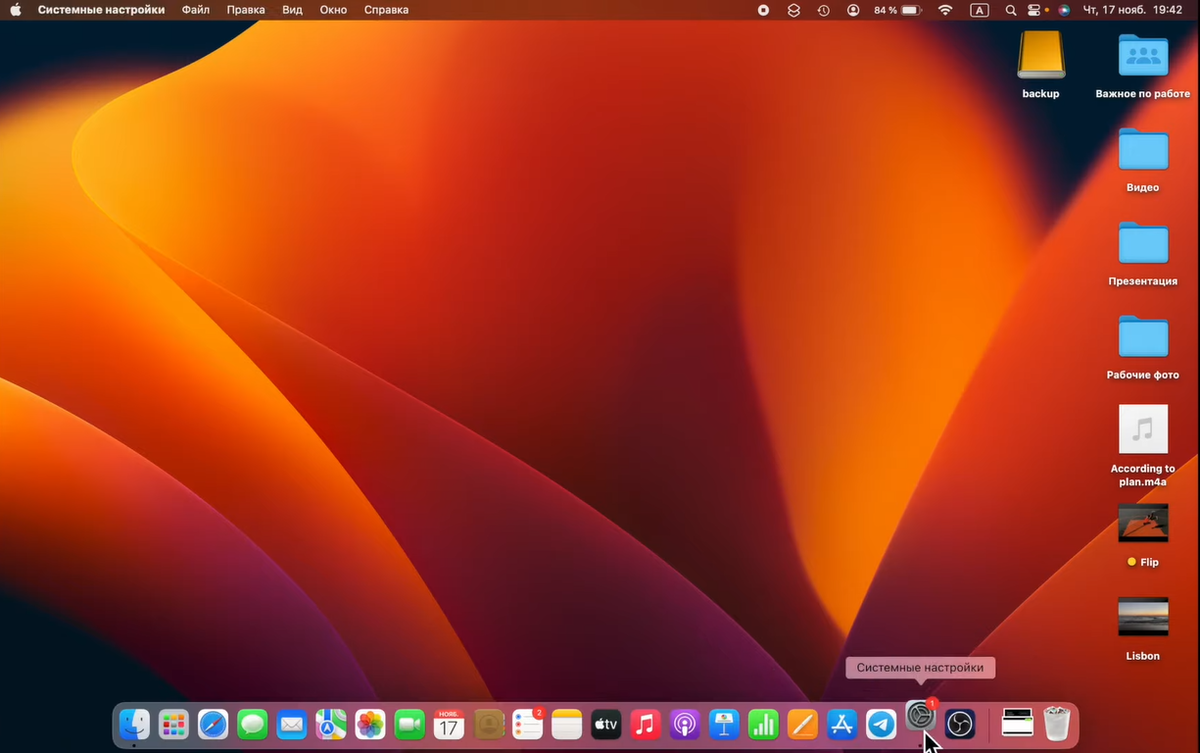The width and height of the screenshot is (1200, 753).
Task: Open the Mail app in Dock
Action: point(292,724)
